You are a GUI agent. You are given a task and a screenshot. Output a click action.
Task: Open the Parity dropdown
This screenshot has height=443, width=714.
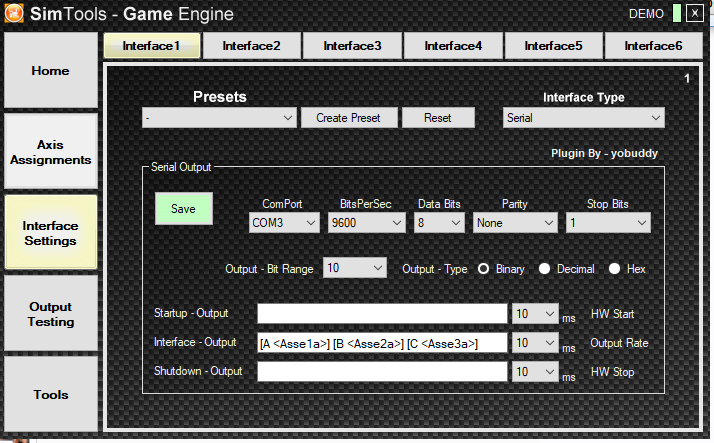pyautogui.click(x=515, y=223)
